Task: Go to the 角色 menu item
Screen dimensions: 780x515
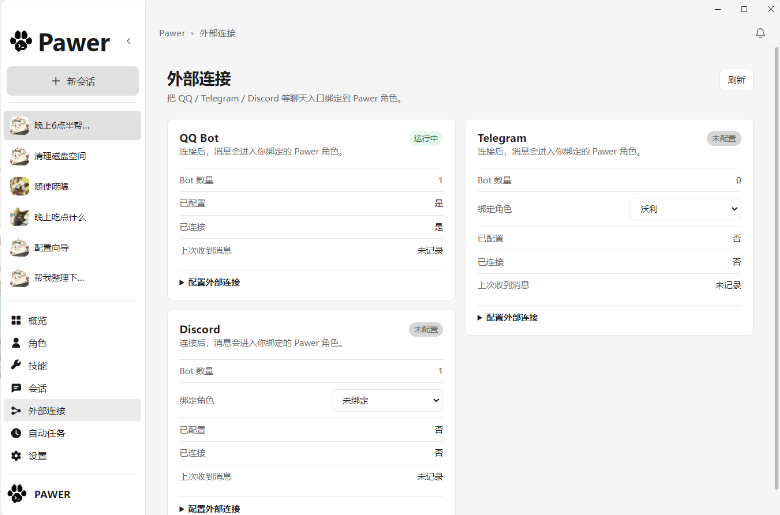Action: (73, 343)
